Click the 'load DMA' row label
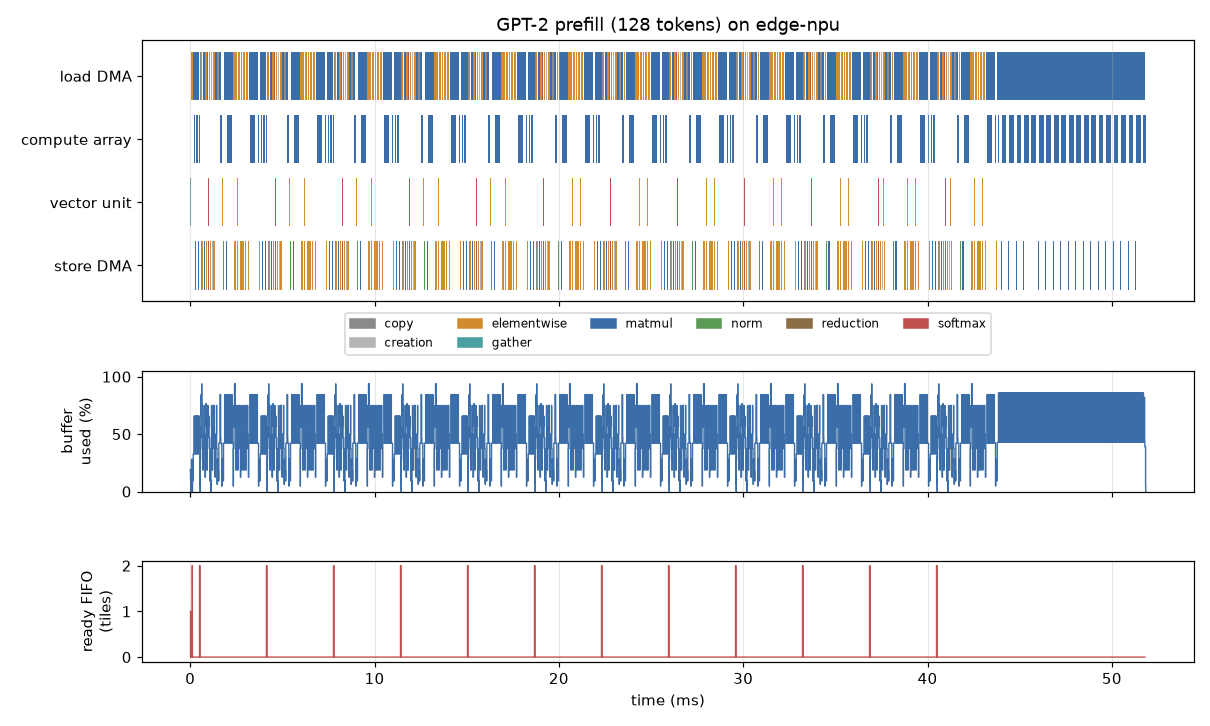This screenshot has height=726, width=1210. pyautogui.click(x=95, y=76)
